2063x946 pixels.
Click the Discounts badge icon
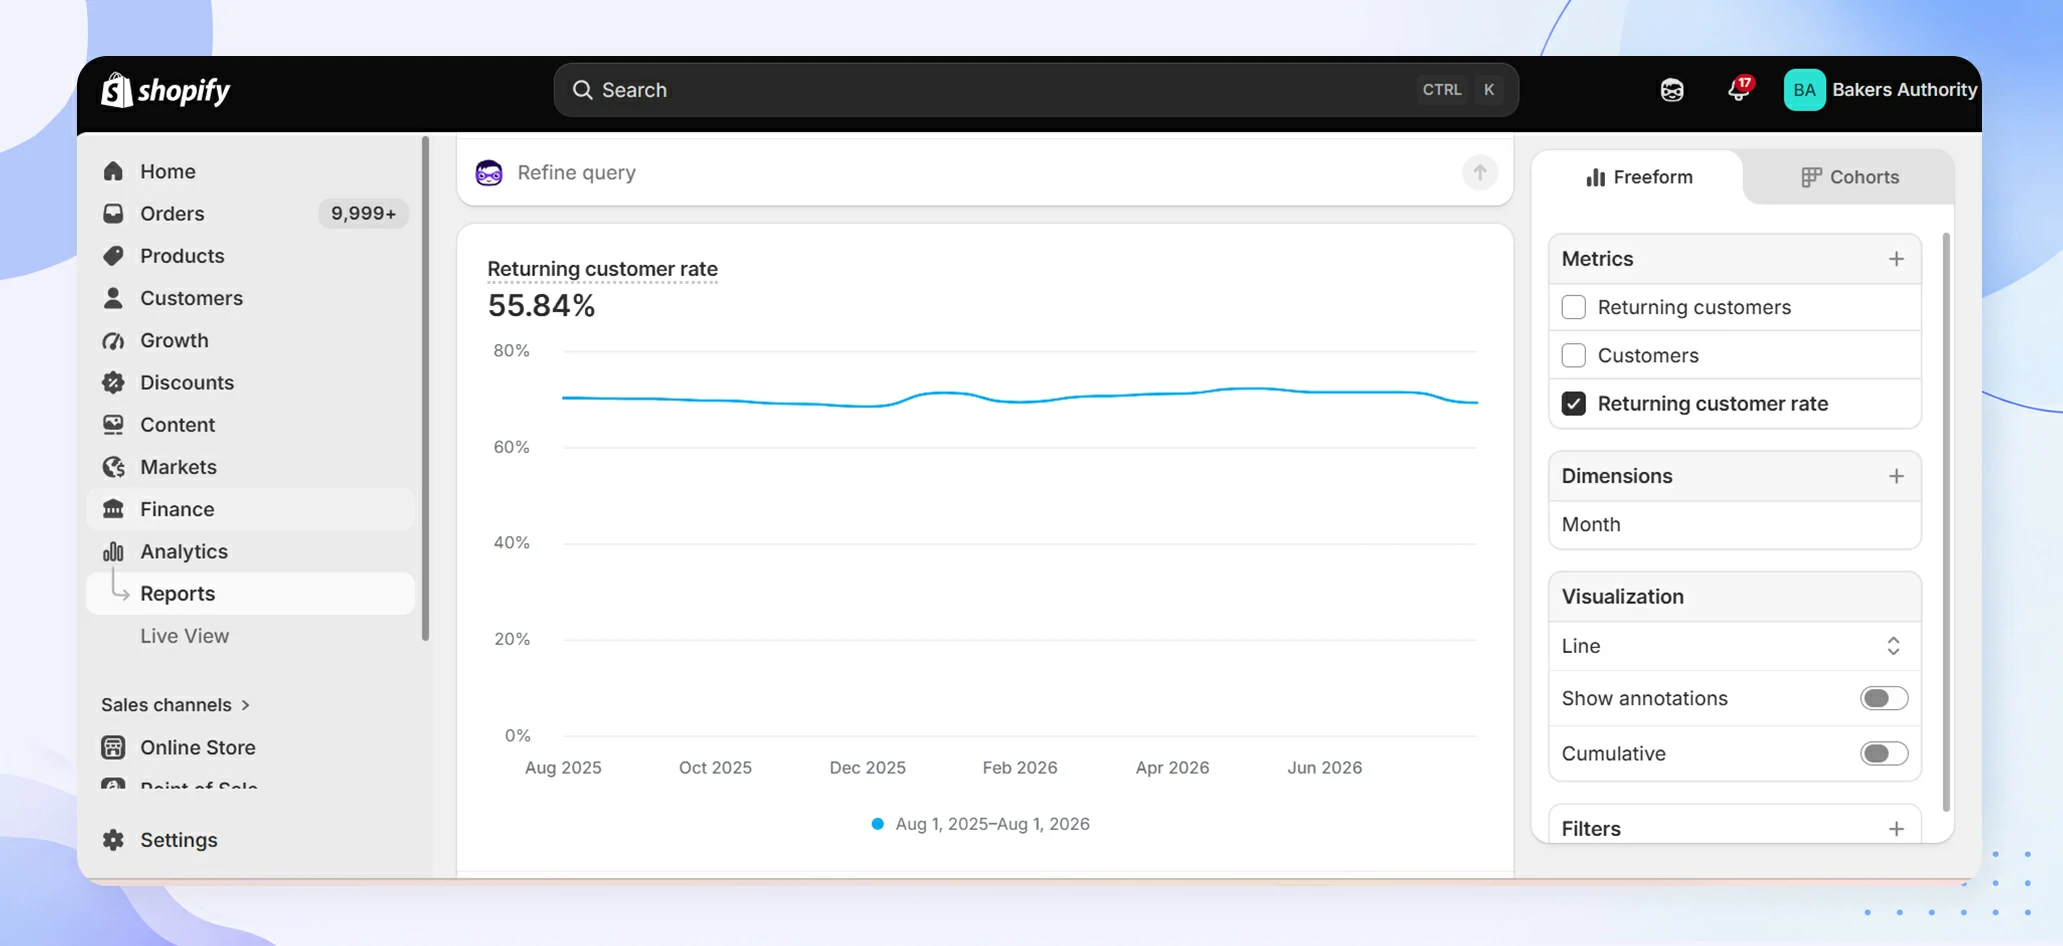click(x=113, y=382)
